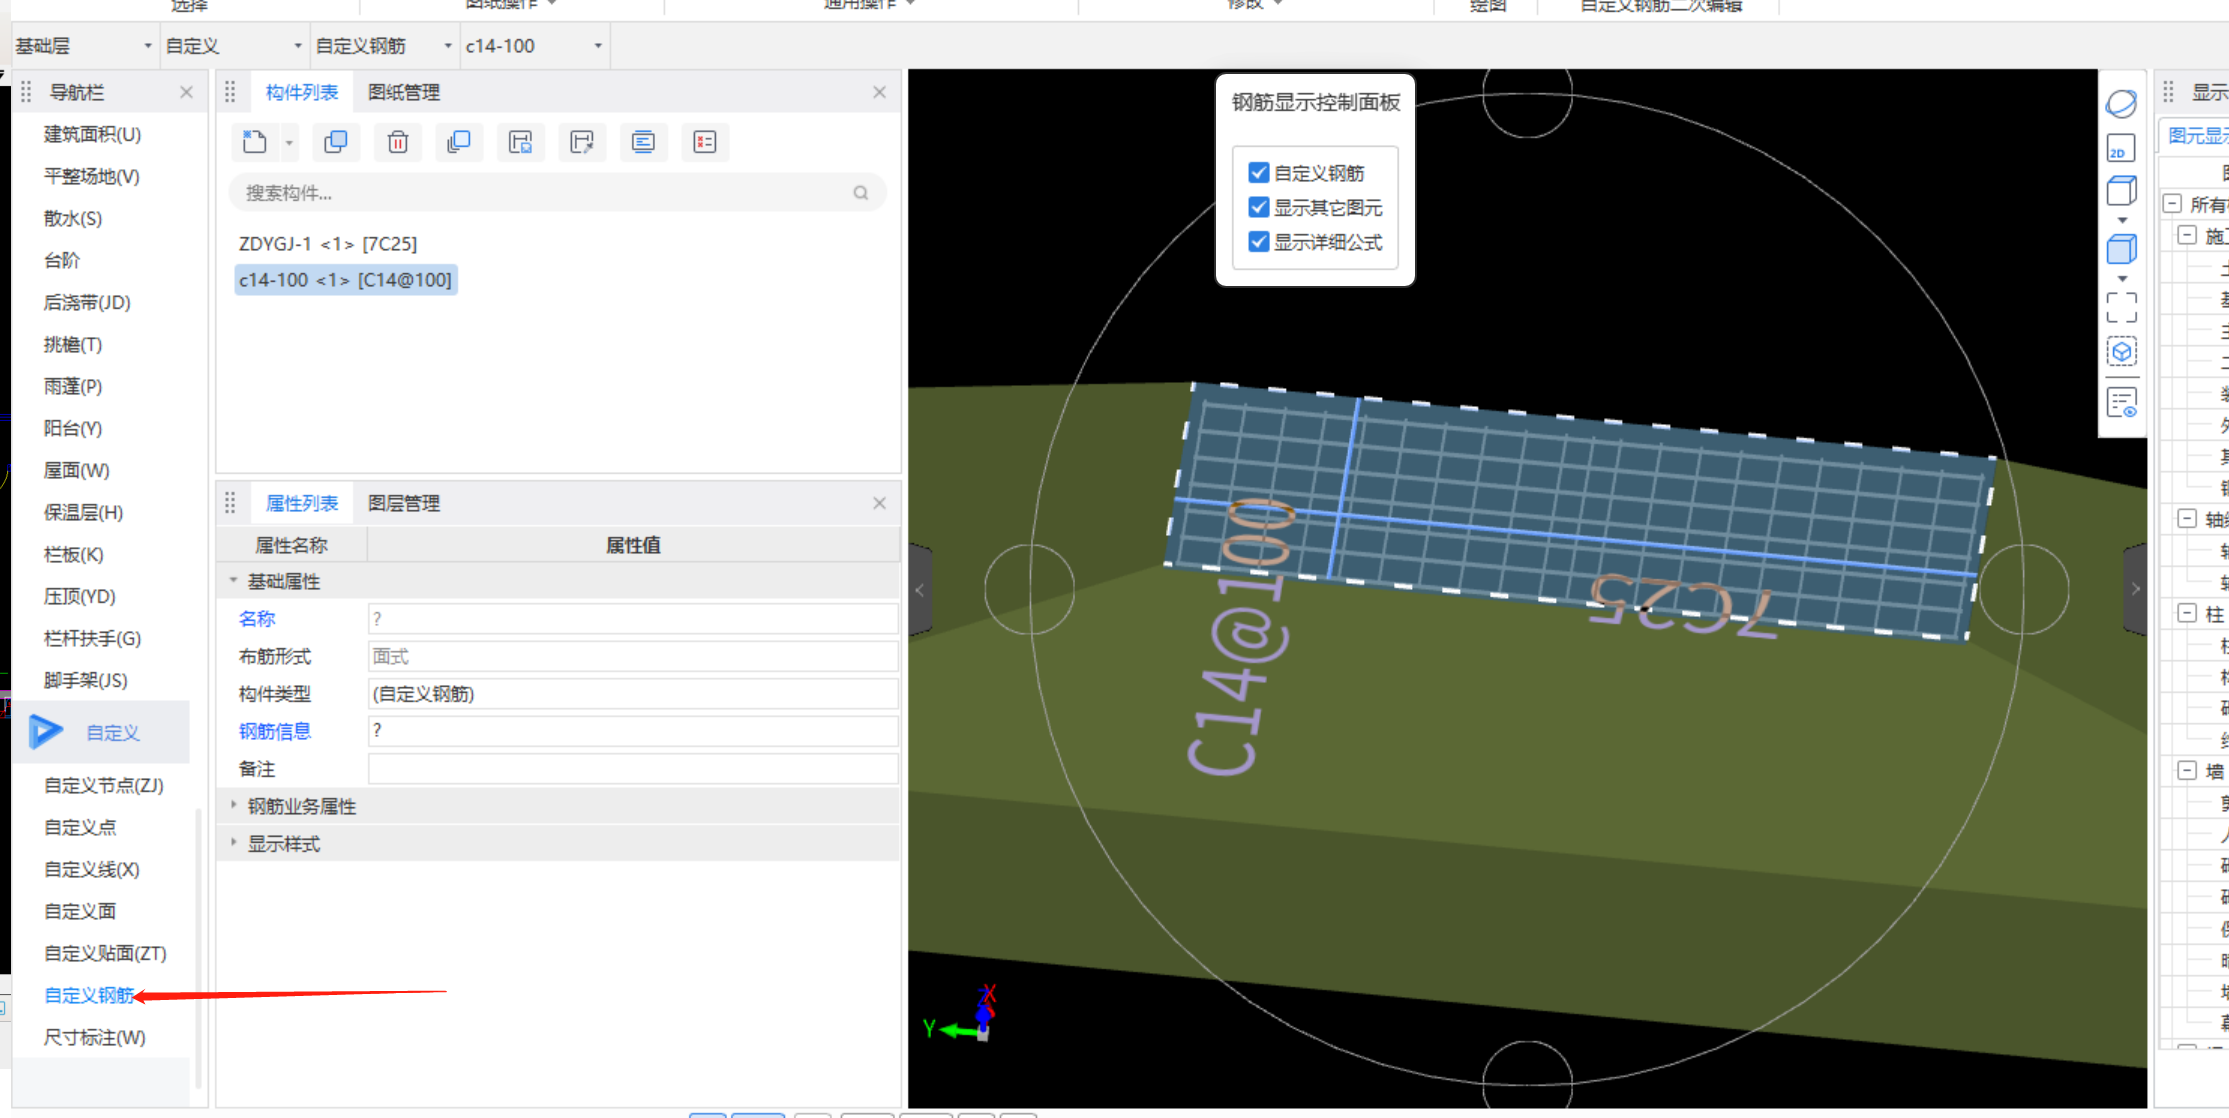Close the 构件列表 panel
Screen dimensions: 2229x1118
(879, 92)
